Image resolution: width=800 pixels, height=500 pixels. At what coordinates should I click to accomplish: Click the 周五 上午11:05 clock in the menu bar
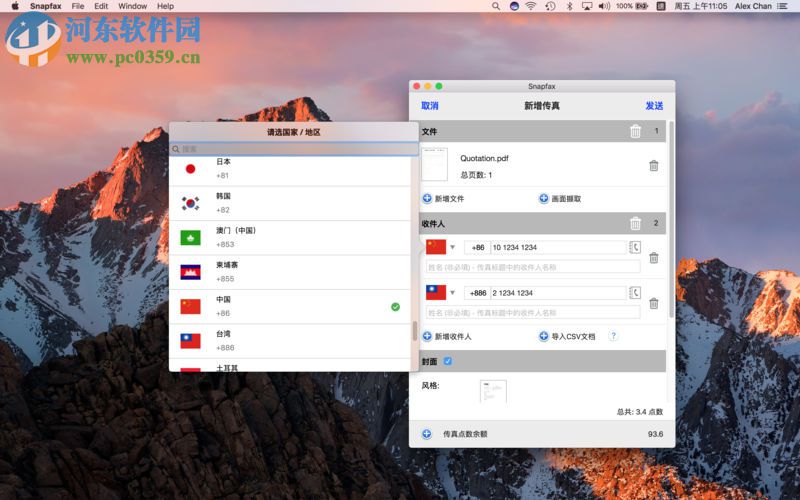click(x=701, y=6)
